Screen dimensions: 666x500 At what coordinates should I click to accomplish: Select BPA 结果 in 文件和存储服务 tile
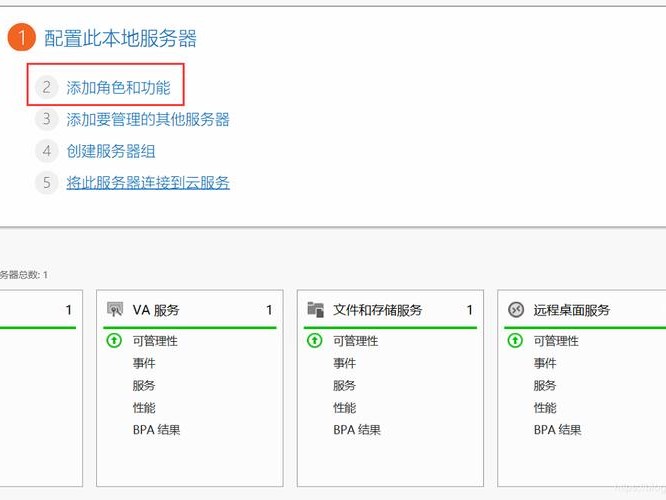357,430
